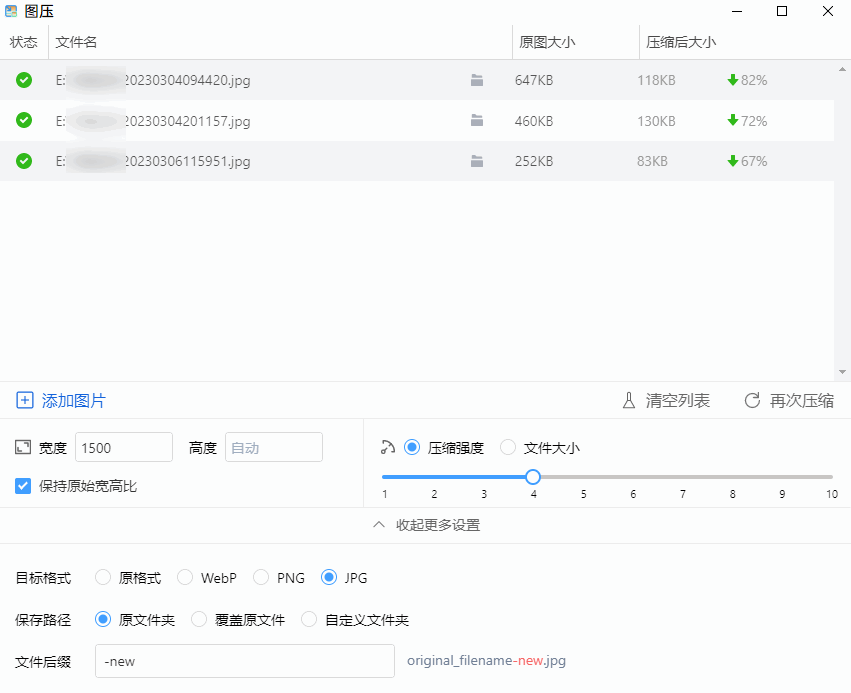Open folder icon for the 20230304201157.jpg row

click(x=477, y=121)
